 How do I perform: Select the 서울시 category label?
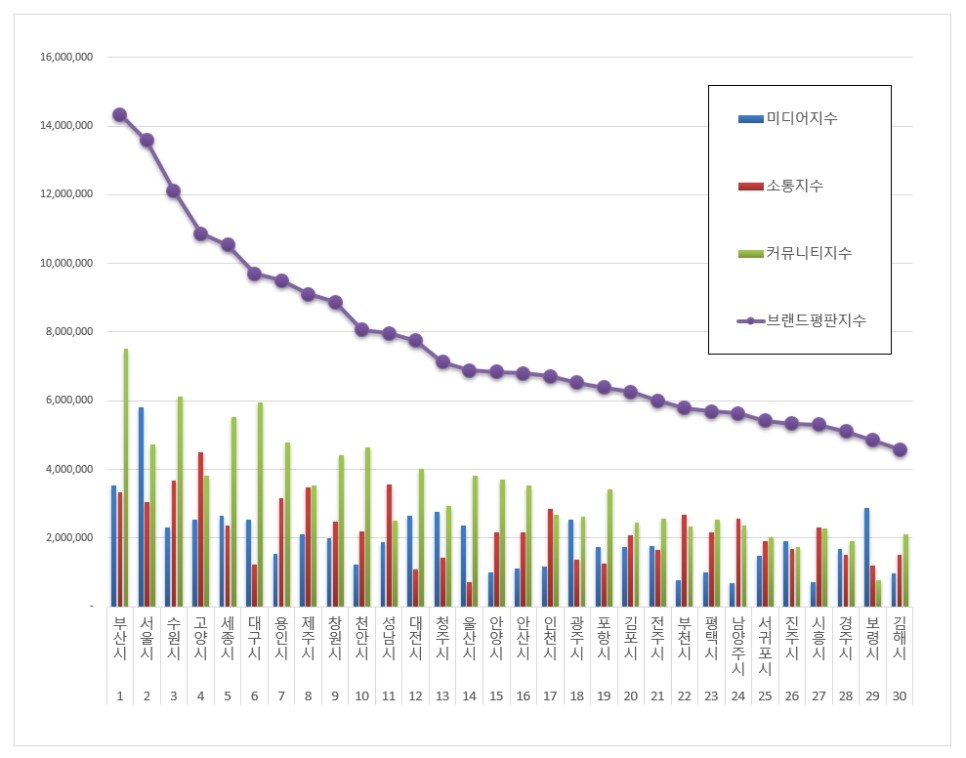point(147,637)
